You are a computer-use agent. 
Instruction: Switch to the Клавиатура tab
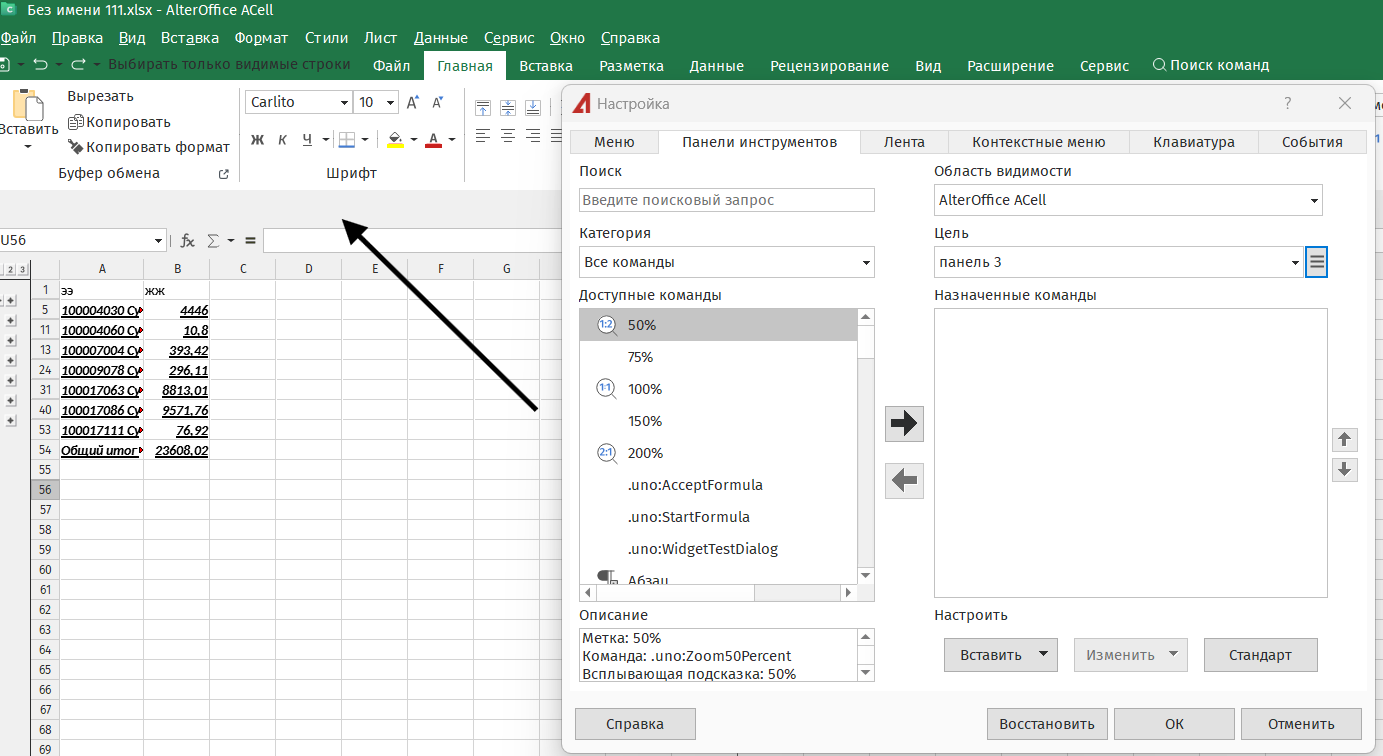click(x=1193, y=142)
